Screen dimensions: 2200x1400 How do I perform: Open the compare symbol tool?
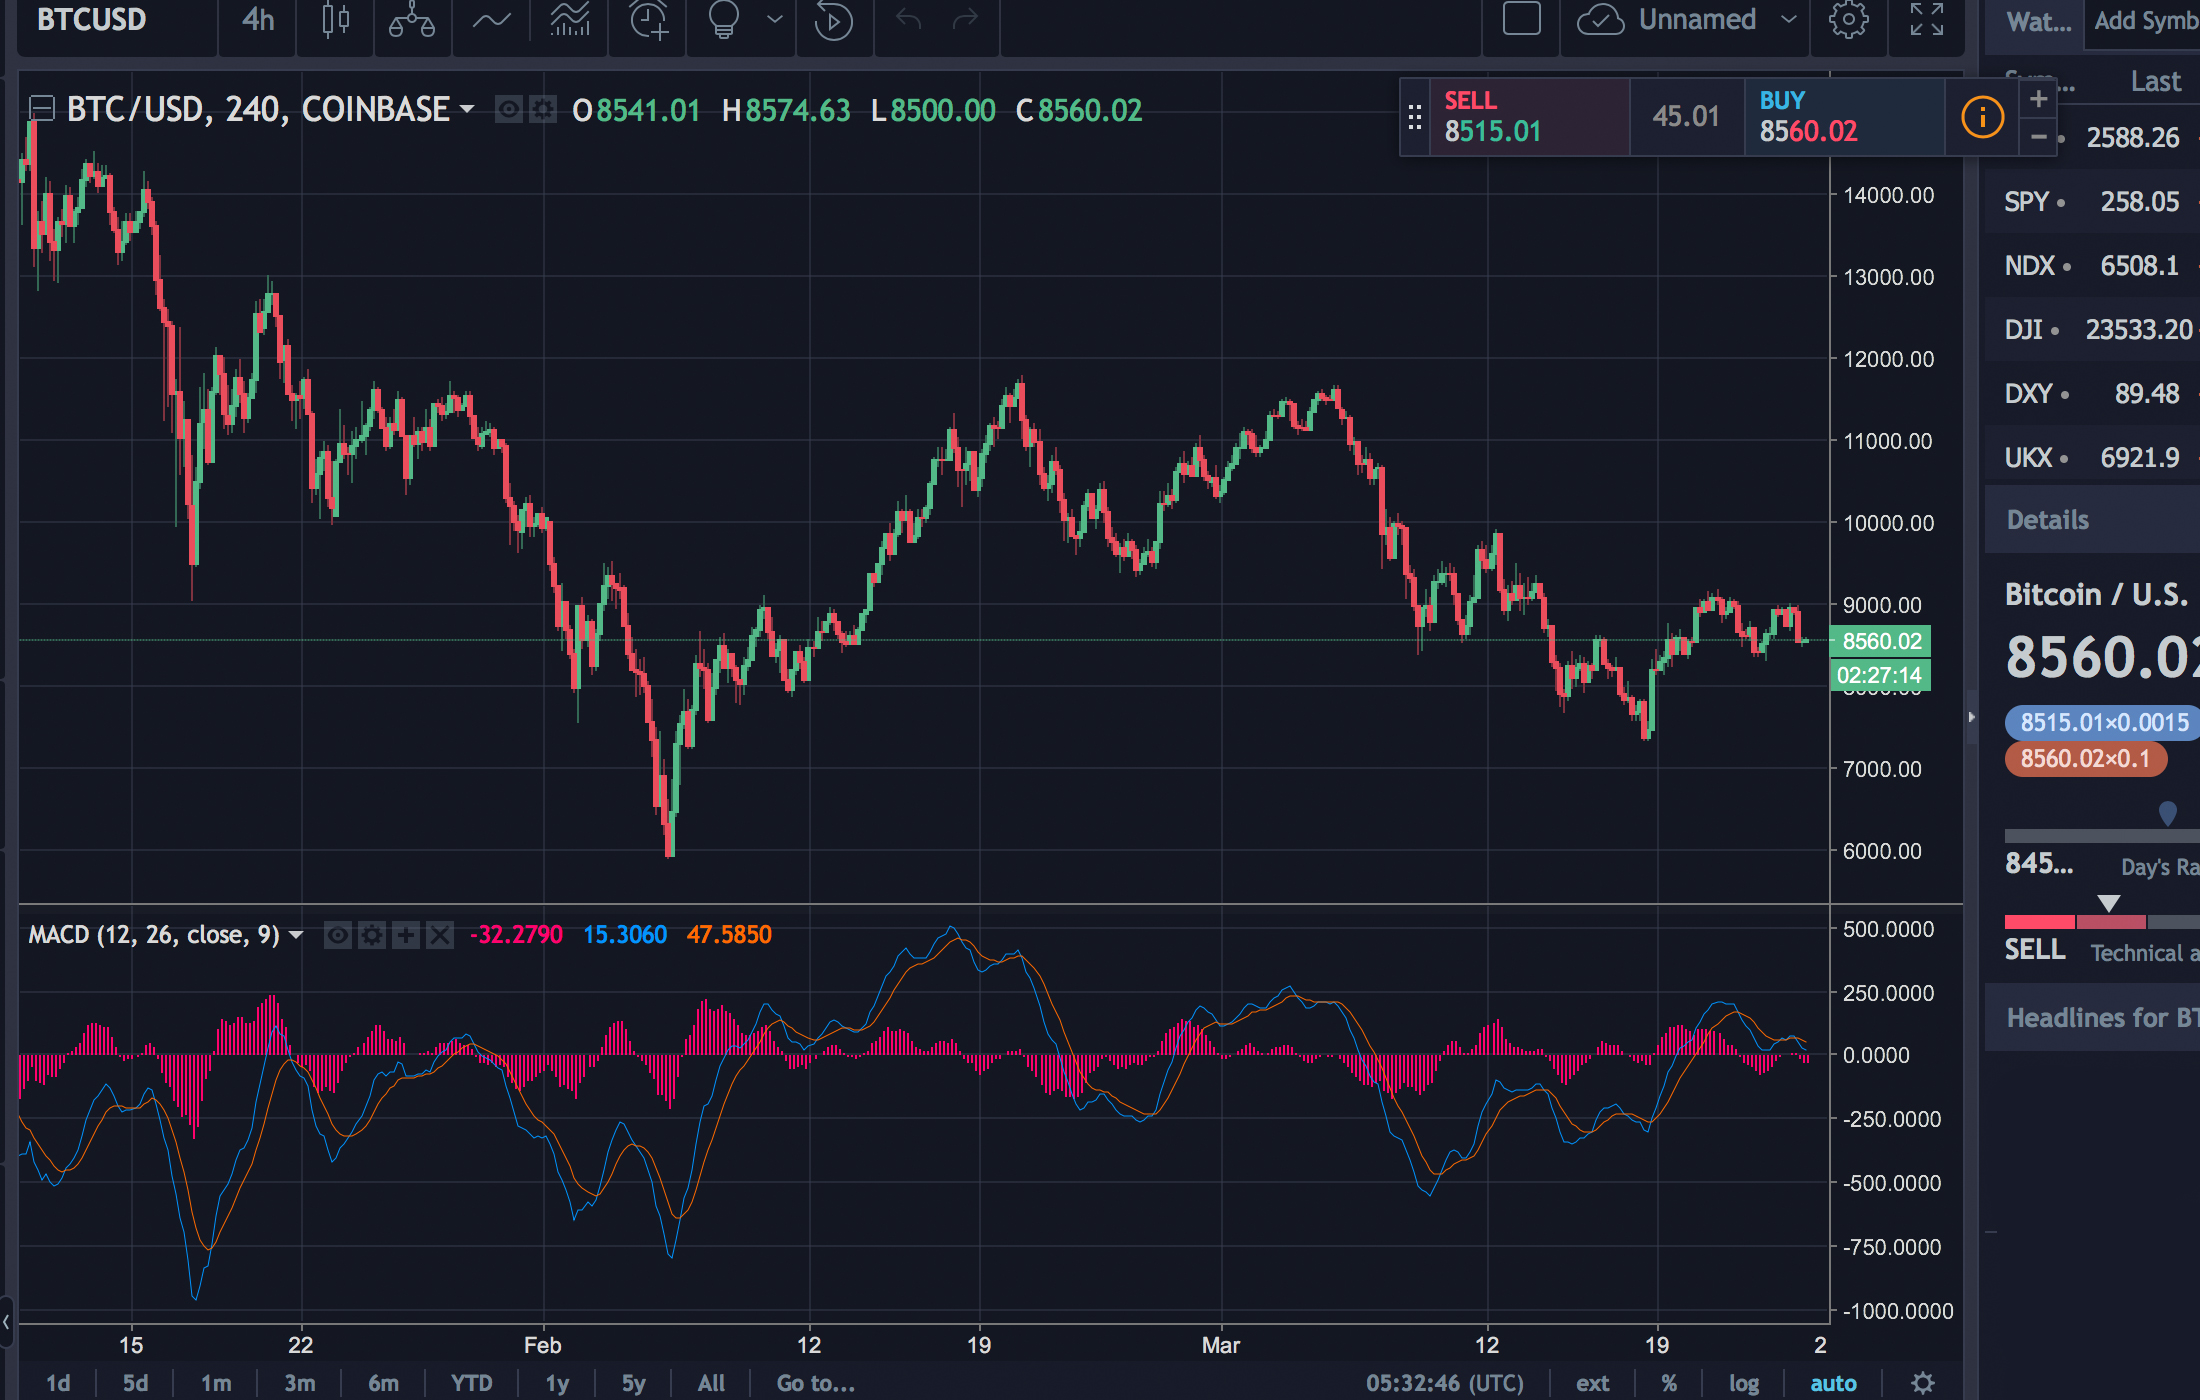pos(412,20)
